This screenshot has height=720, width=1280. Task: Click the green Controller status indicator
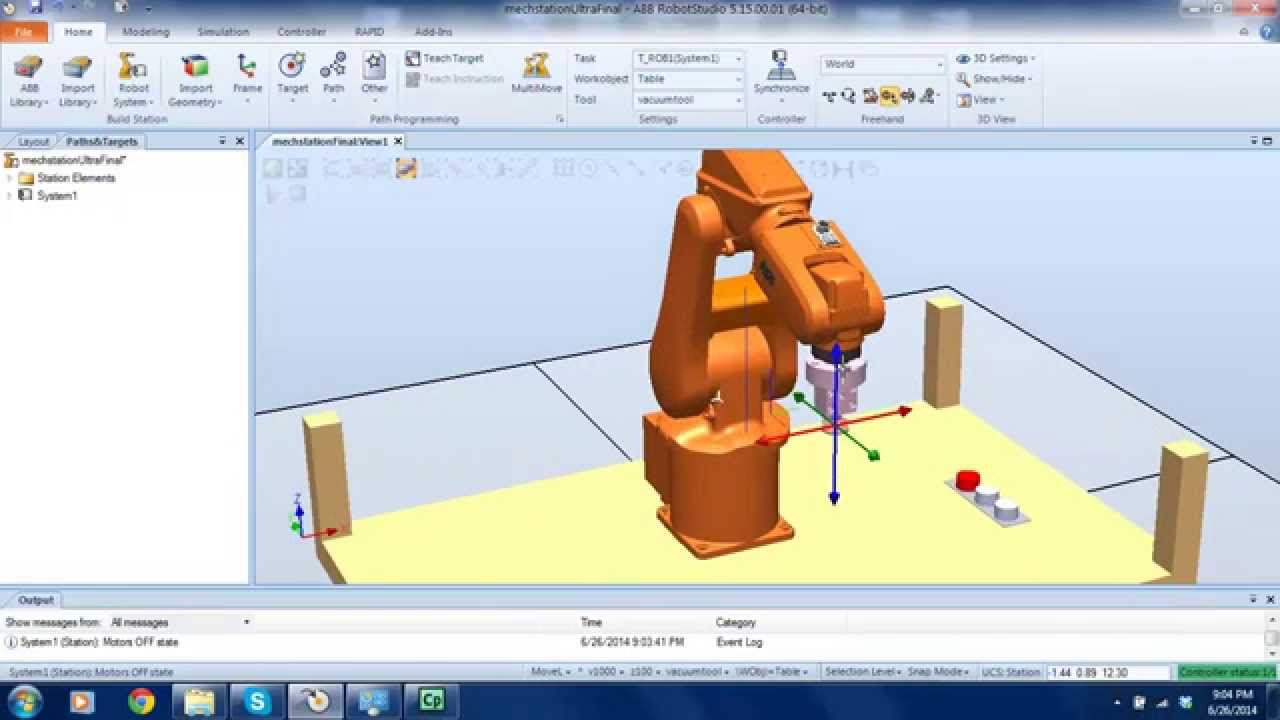[x=1228, y=672]
